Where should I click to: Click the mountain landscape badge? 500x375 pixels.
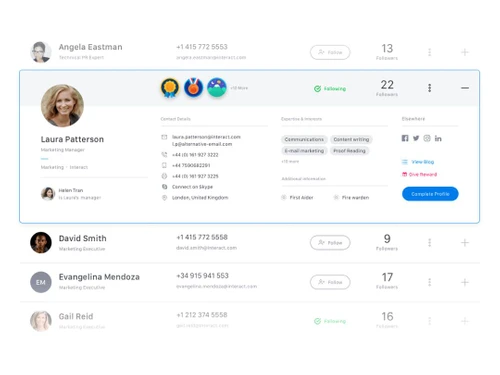coord(217,88)
